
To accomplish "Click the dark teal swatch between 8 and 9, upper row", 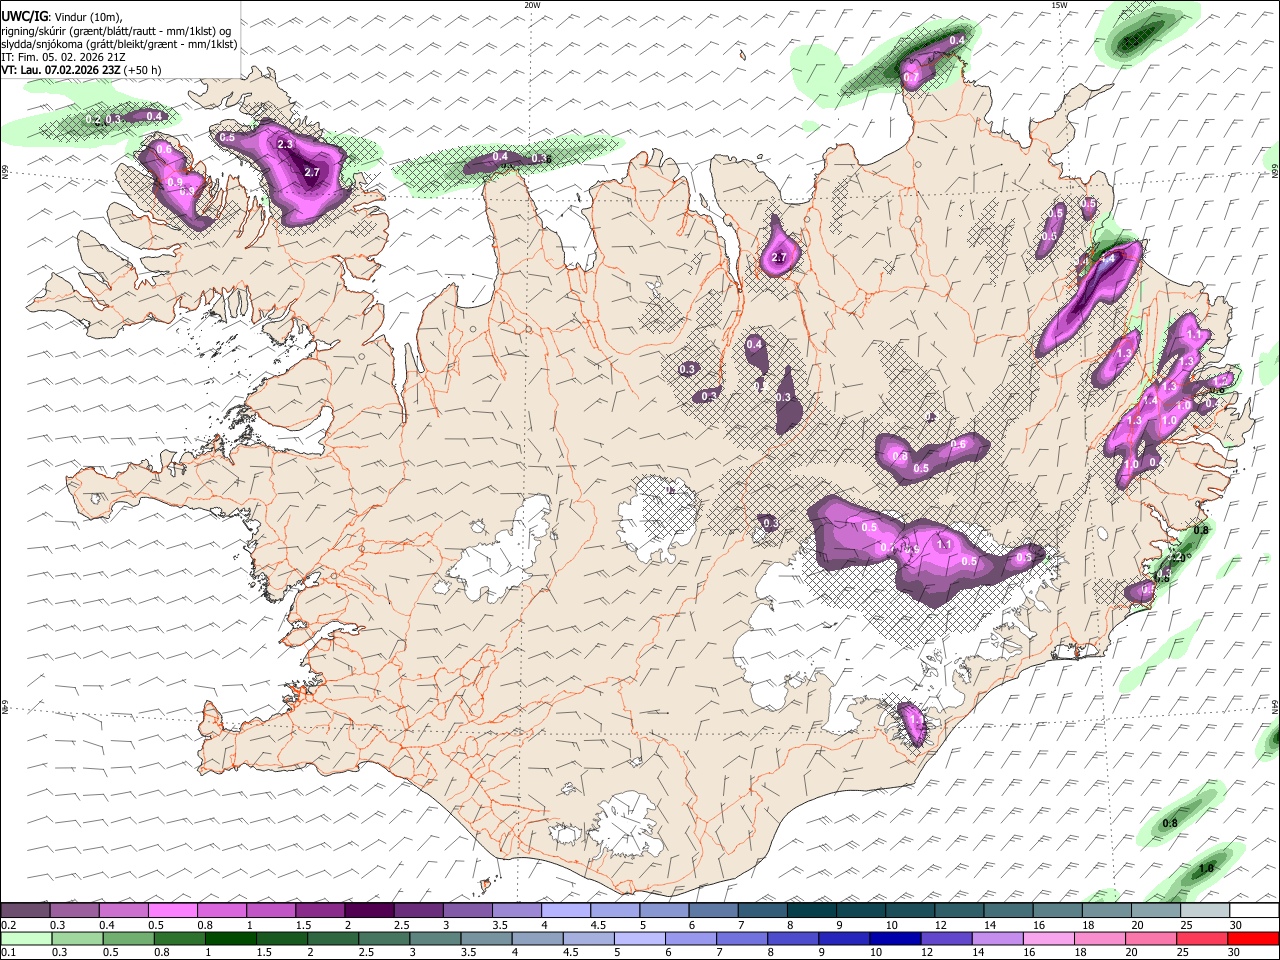I will tap(812, 911).
